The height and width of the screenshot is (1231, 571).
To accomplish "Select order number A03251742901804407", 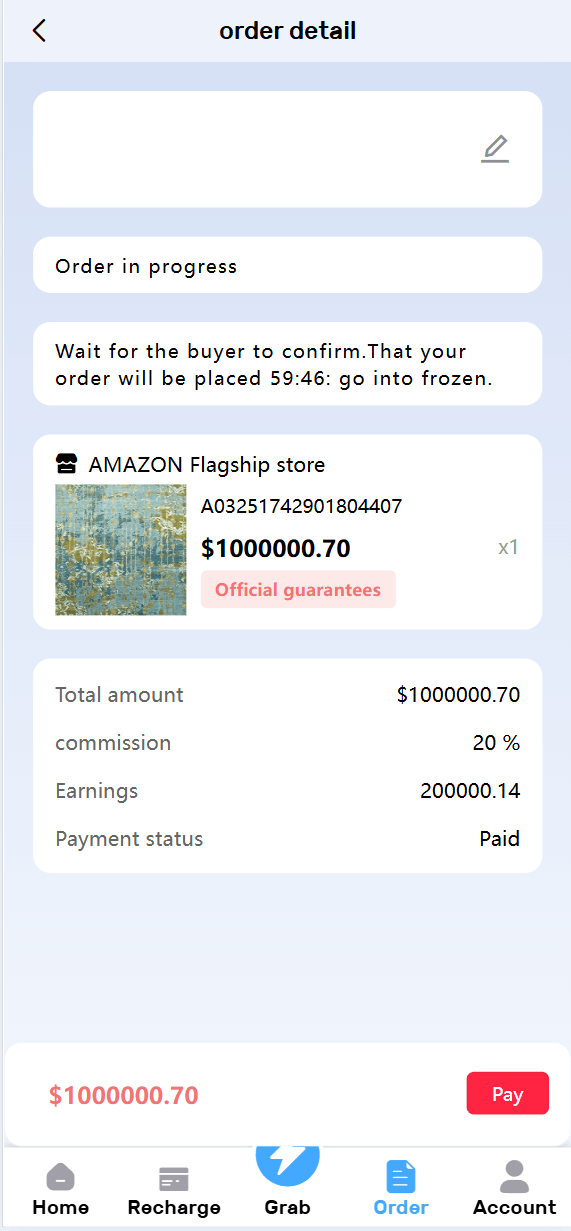I will [301, 506].
